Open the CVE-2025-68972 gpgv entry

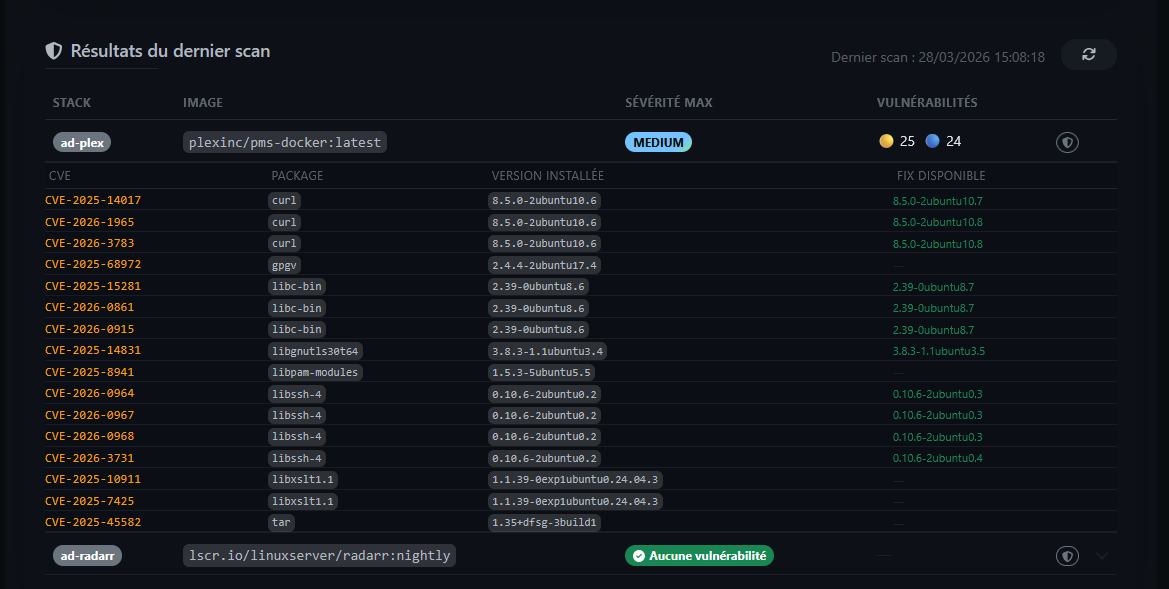tap(93, 265)
